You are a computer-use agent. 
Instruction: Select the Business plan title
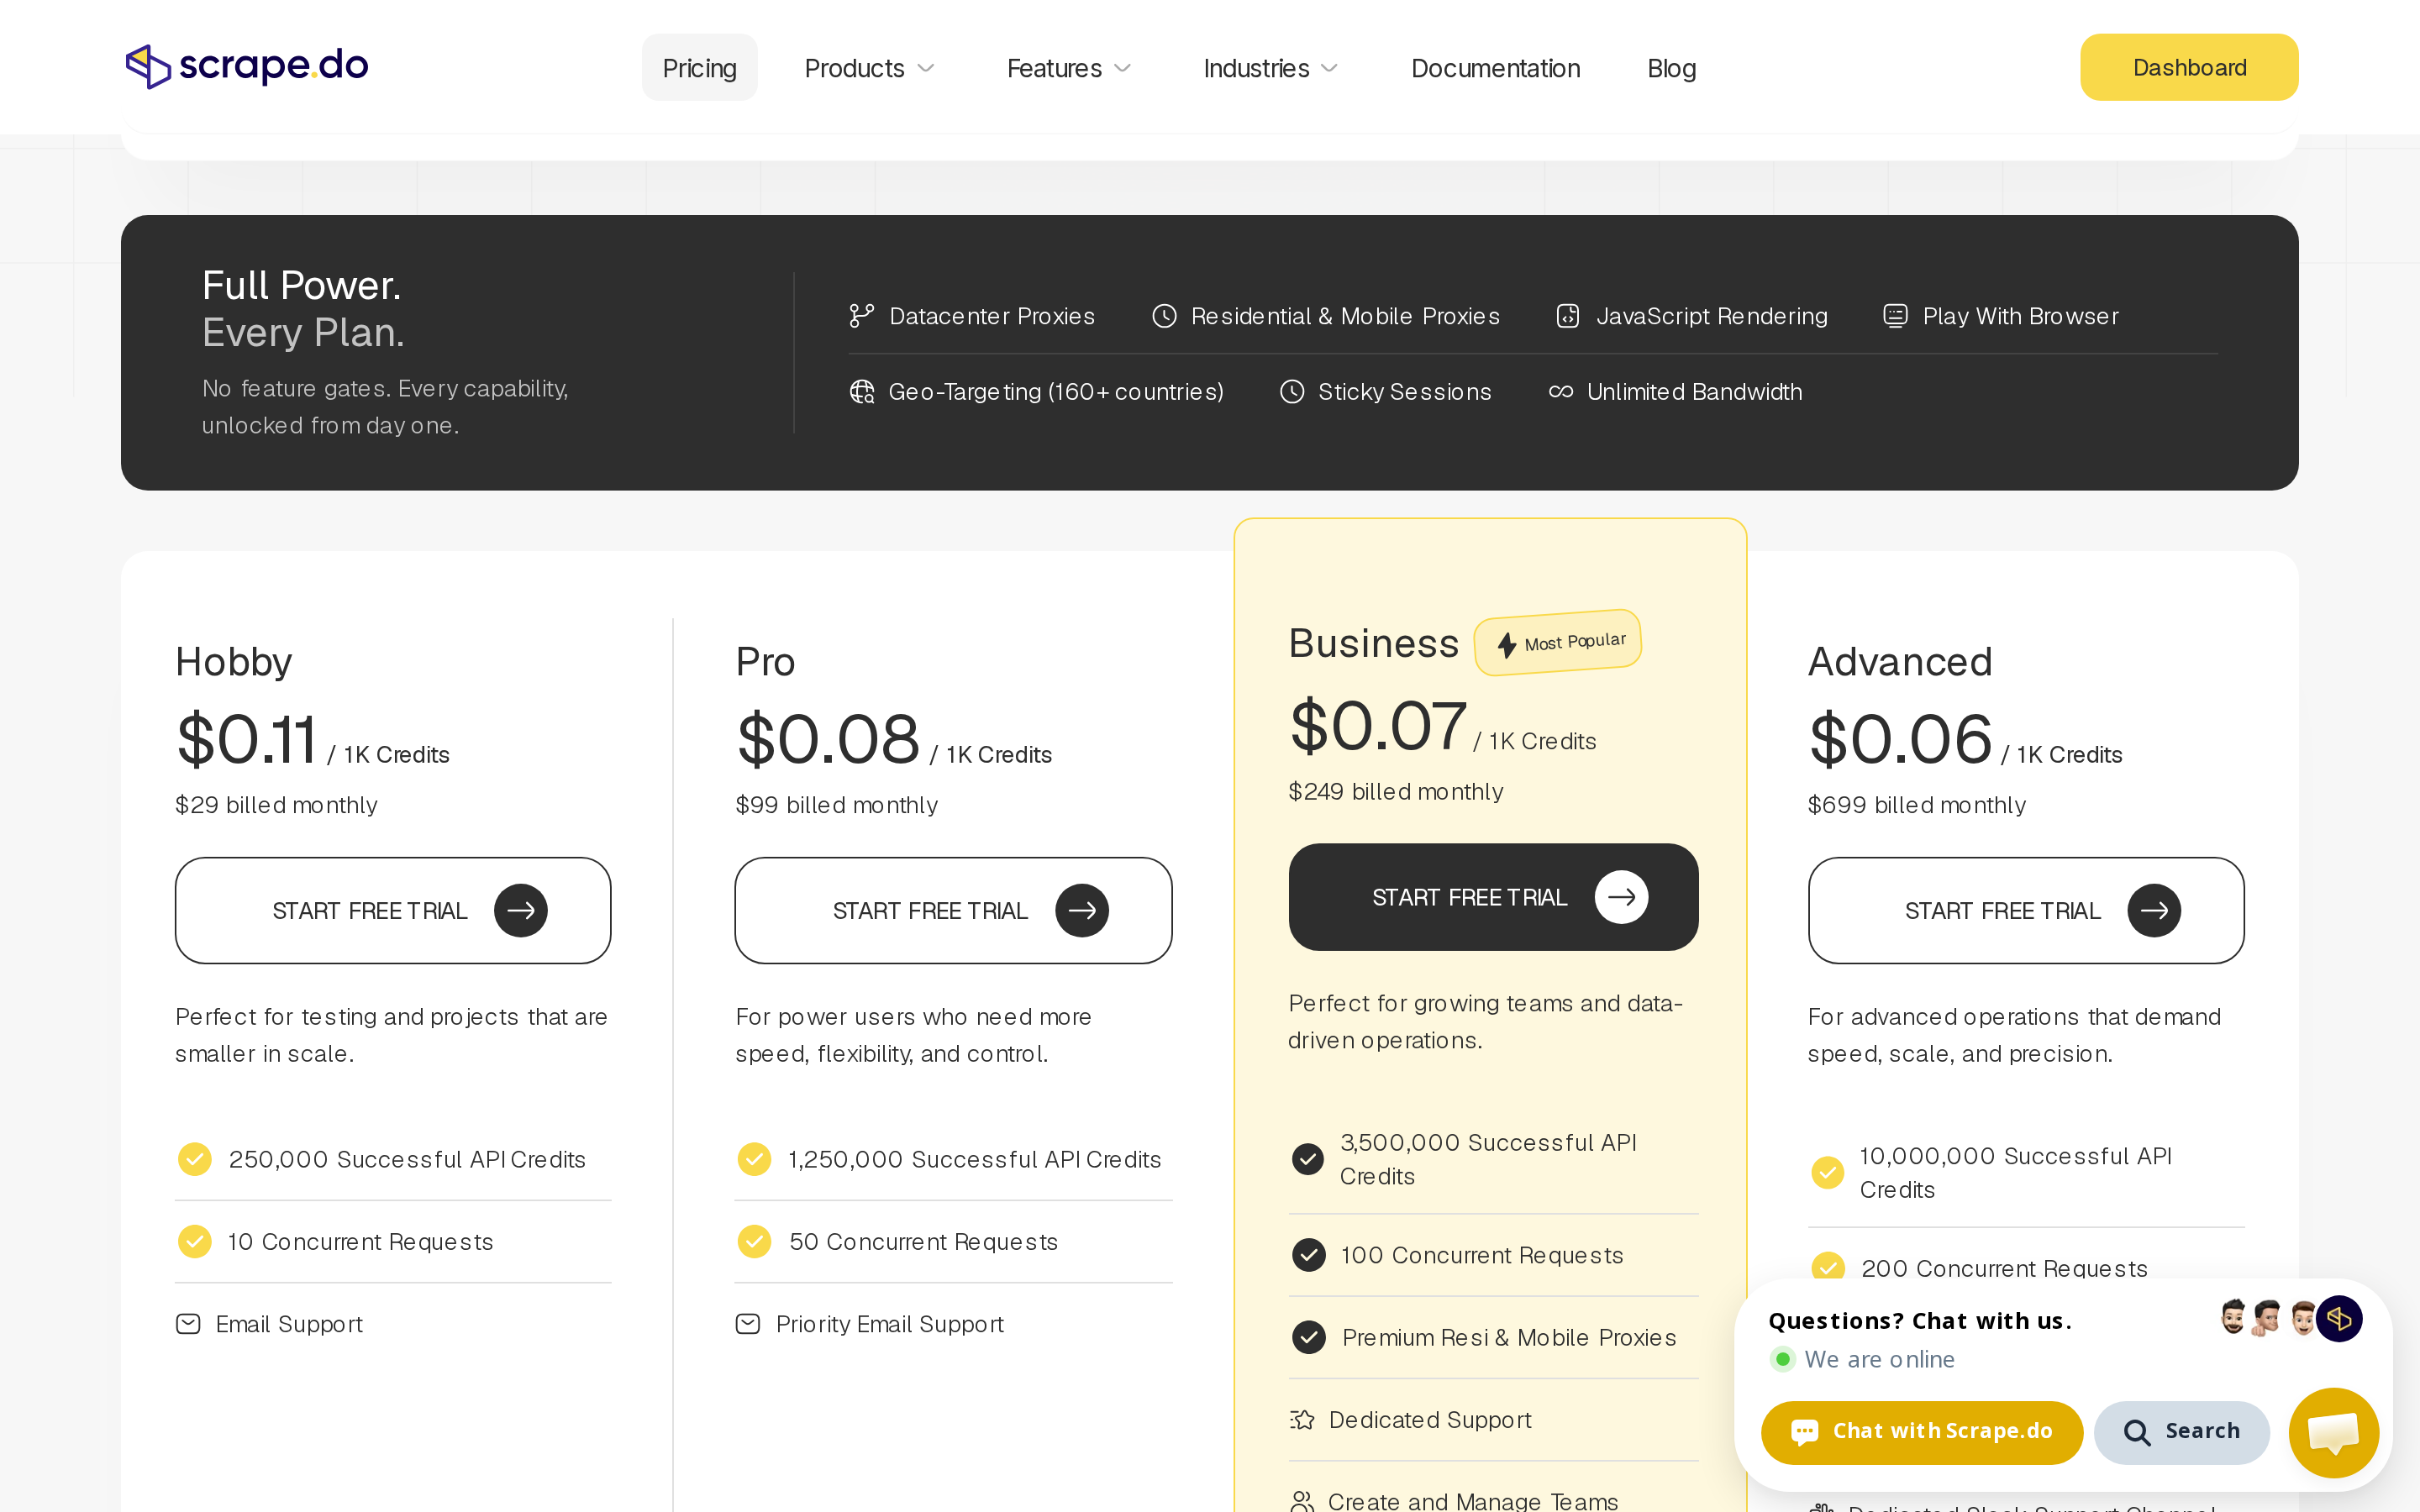(1373, 643)
